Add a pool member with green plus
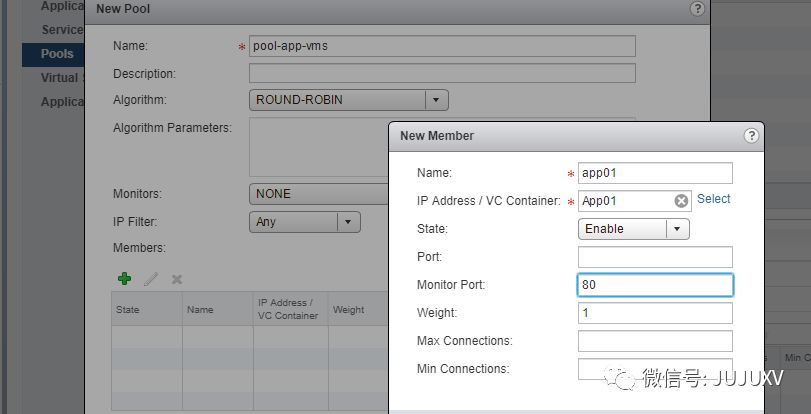811x414 pixels. [124, 279]
